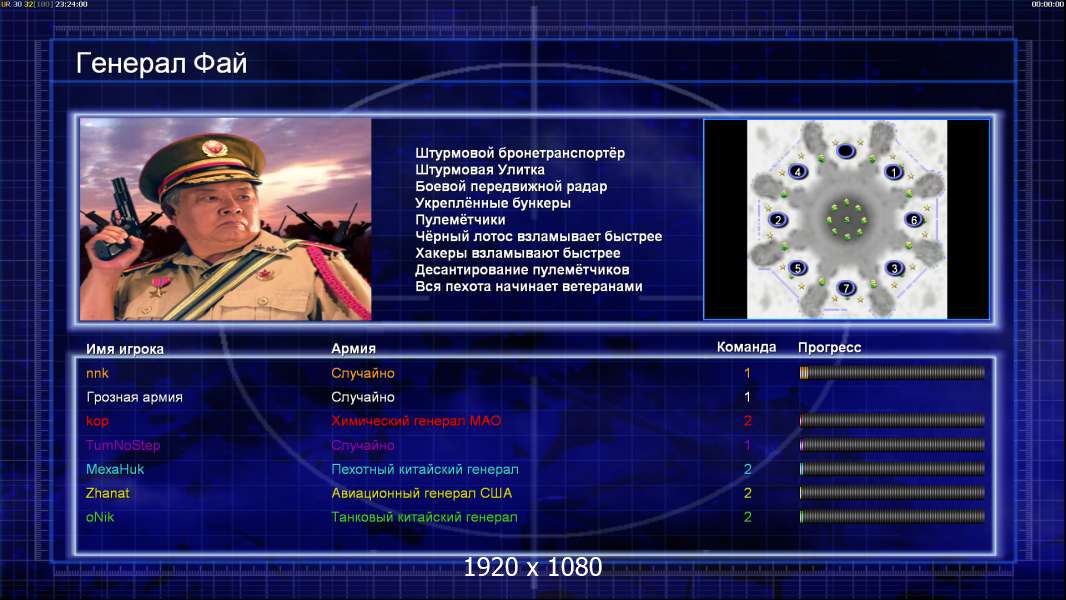Click start position 2 on the minimap

[x=778, y=219]
